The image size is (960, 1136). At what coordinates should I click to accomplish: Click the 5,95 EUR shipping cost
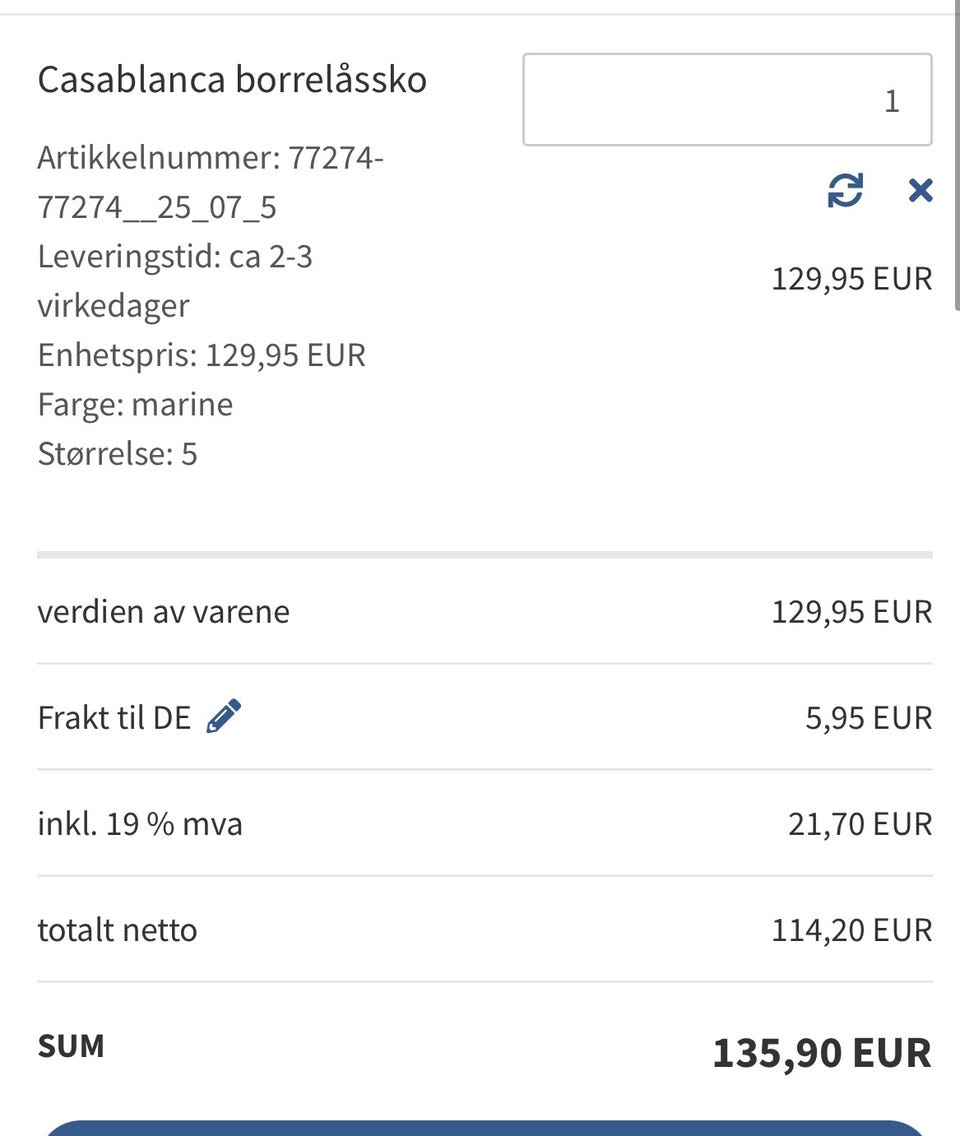coord(868,717)
